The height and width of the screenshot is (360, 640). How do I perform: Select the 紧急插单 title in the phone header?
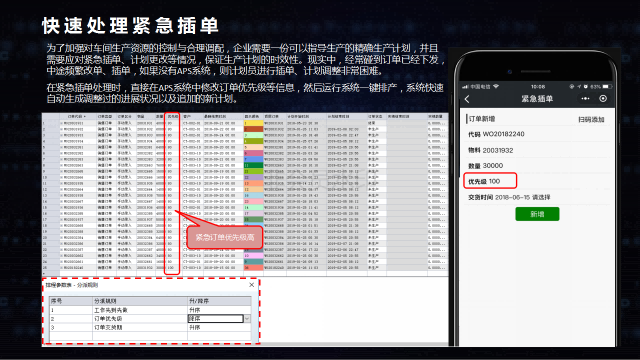pyautogui.click(x=537, y=99)
